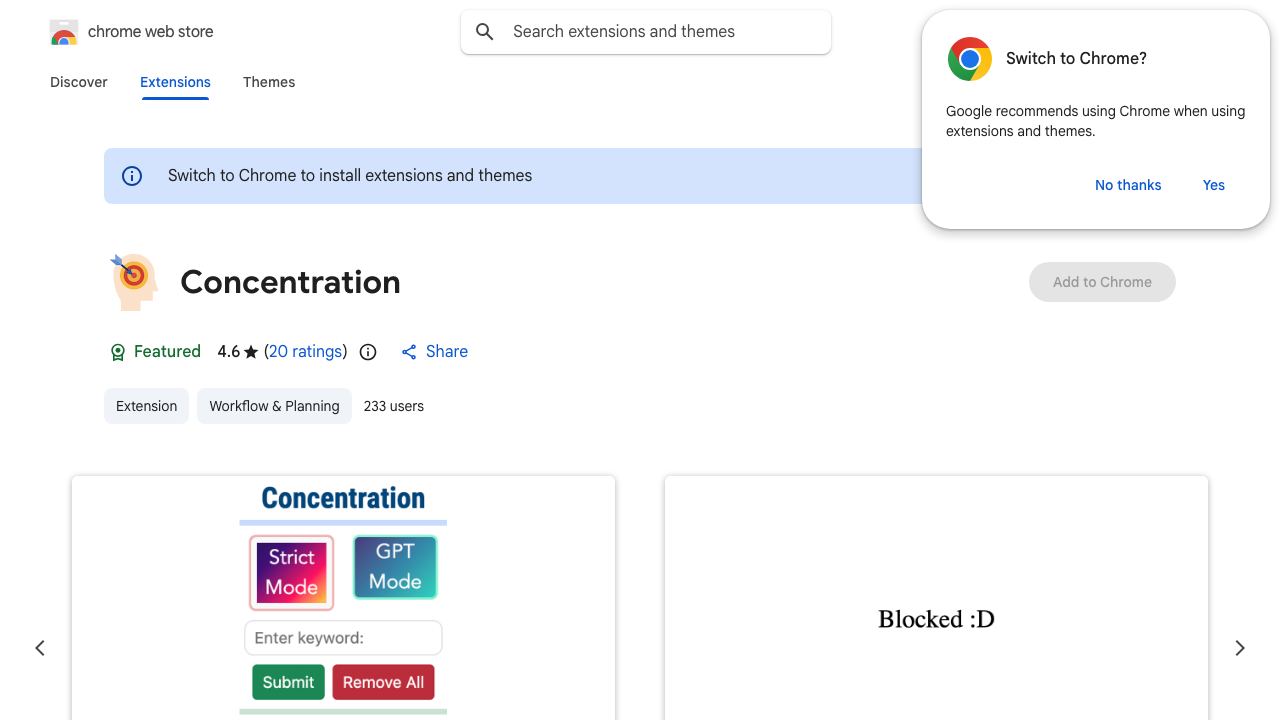This screenshot has height=720, width=1280.
Task: Click the Featured badge icon
Action: (118, 352)
